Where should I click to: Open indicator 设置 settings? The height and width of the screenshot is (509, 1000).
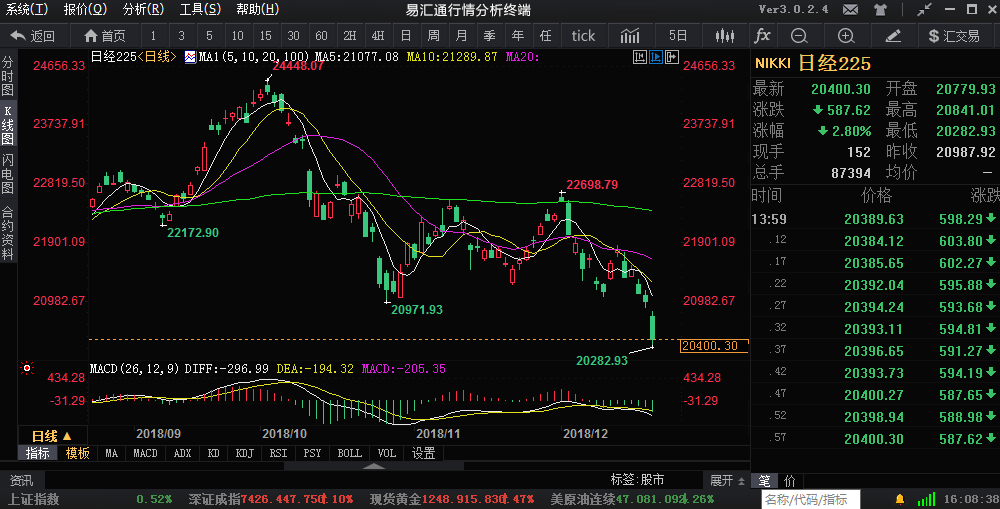423,454
